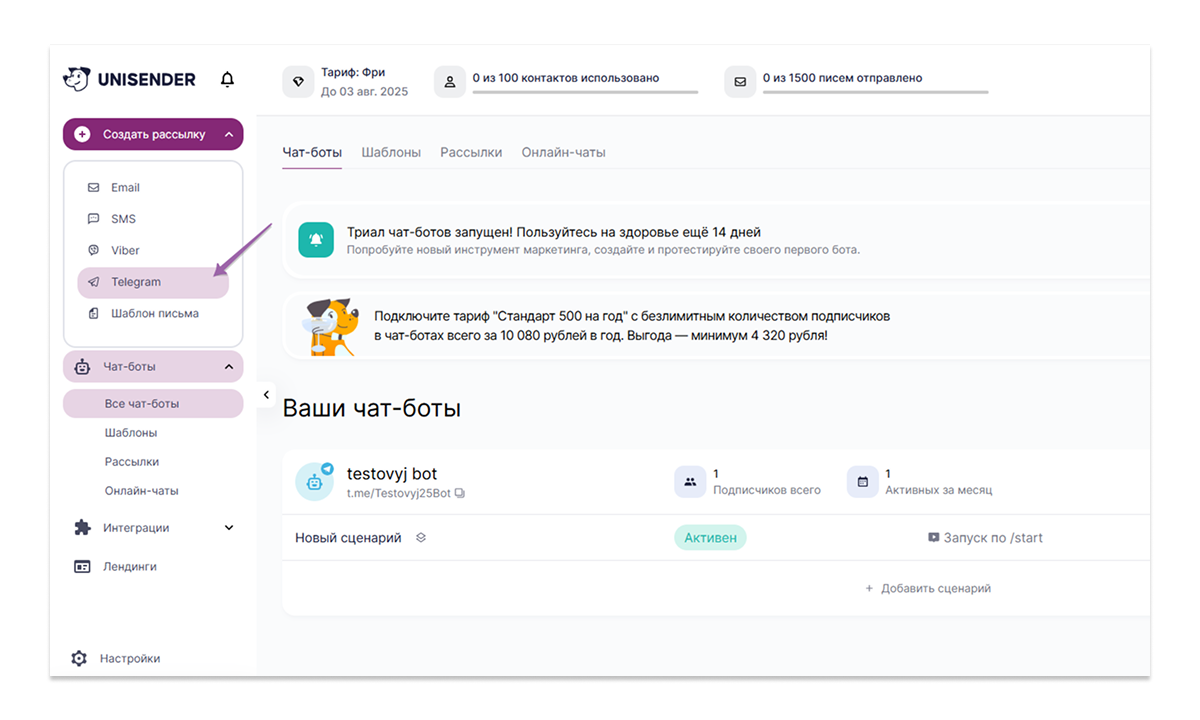Click the contacts usage progress bar
This screenshot has height=720, width=1200.
pyautogui.click(x=585, y=93)
